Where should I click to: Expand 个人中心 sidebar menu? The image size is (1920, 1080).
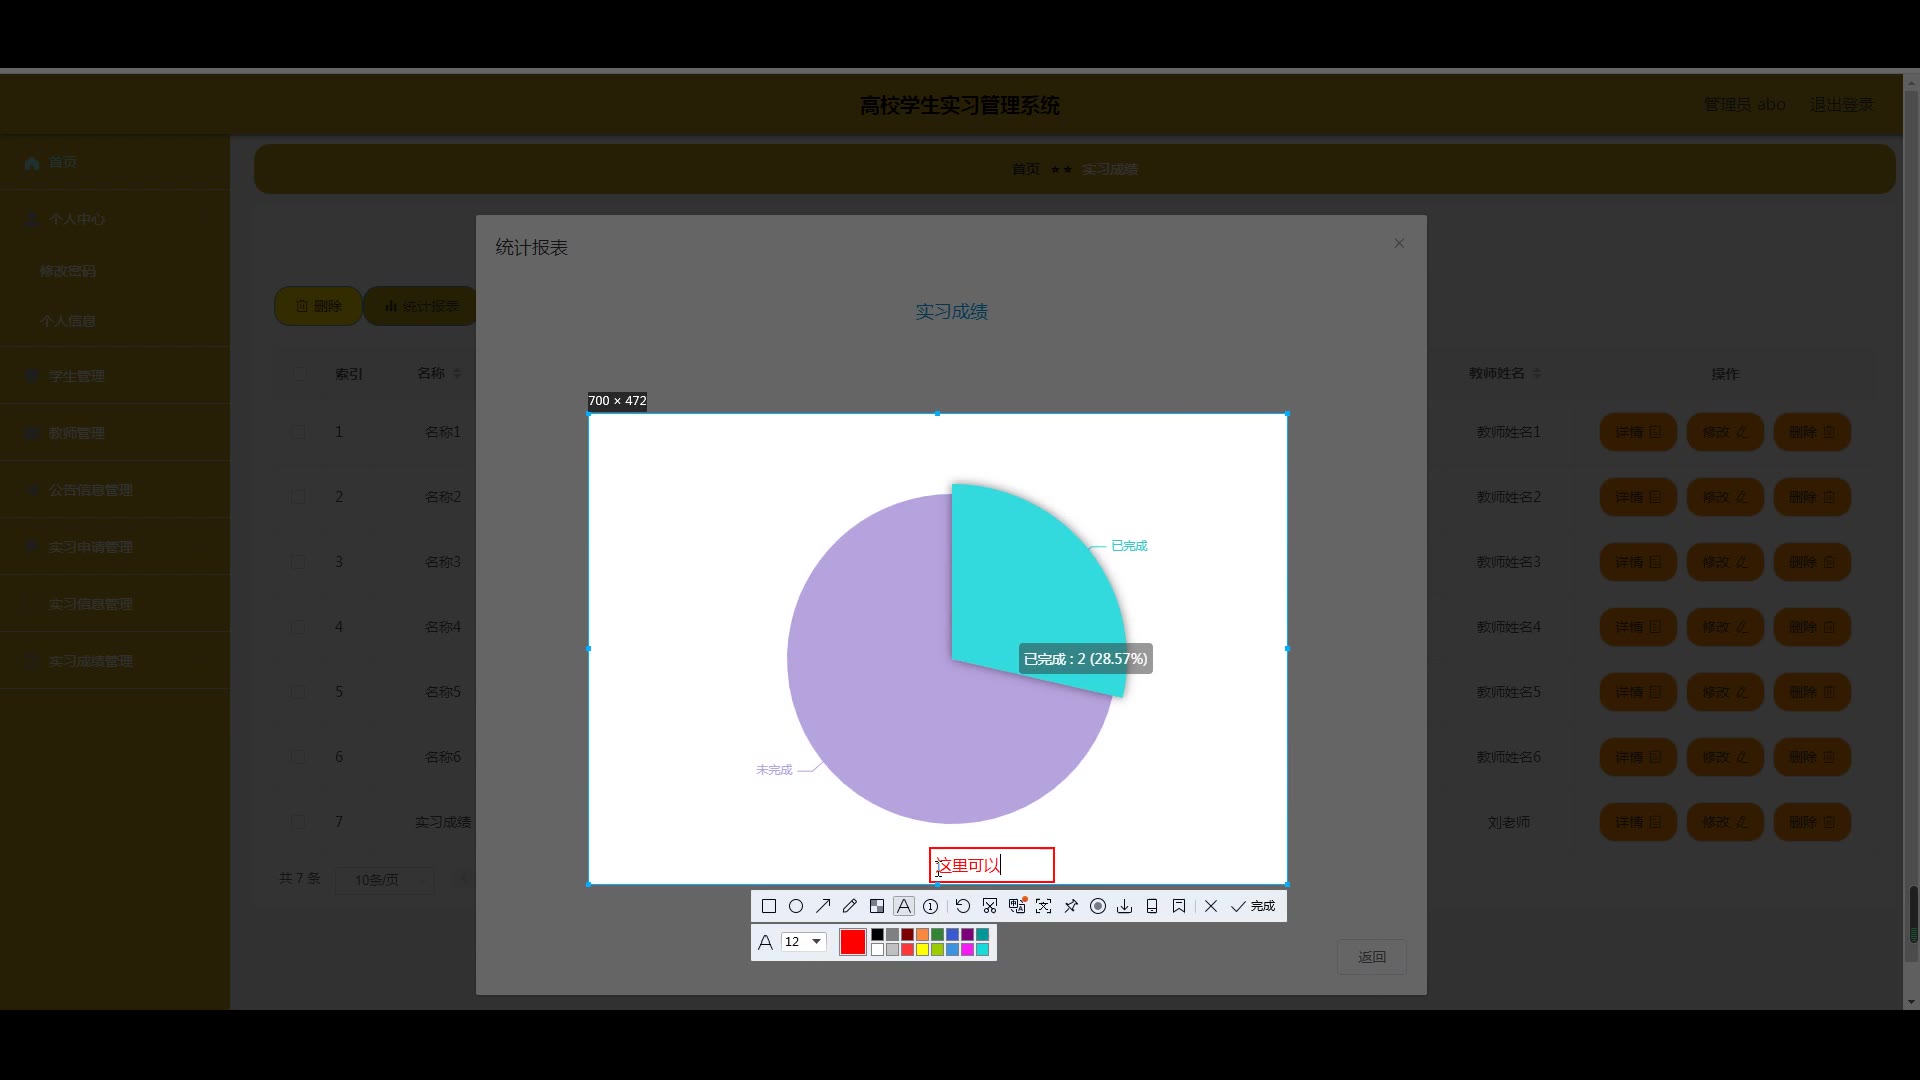coord(115,219)
